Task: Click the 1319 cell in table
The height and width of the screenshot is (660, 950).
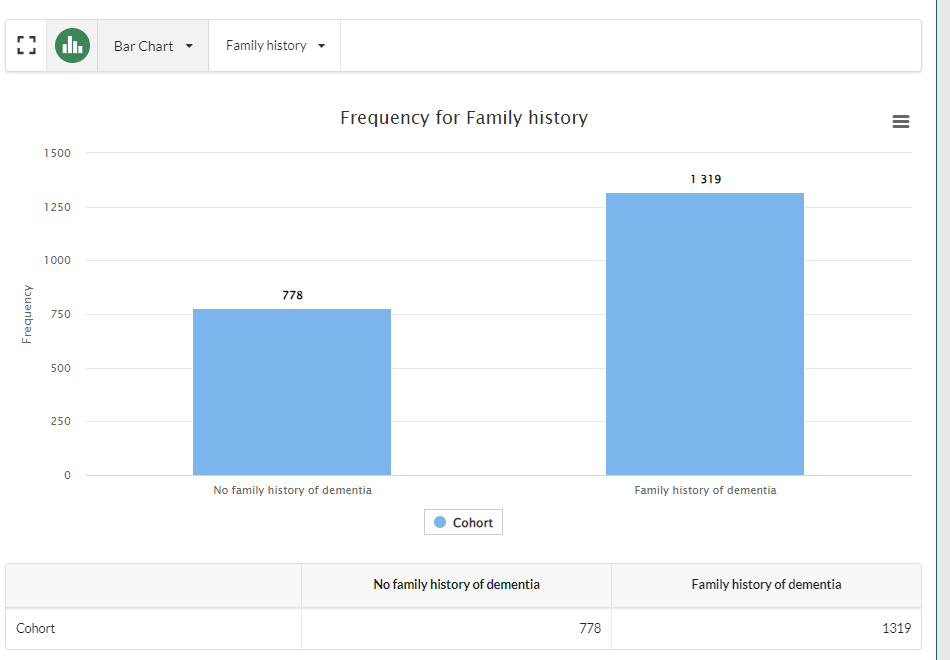Action: point(896,629)
